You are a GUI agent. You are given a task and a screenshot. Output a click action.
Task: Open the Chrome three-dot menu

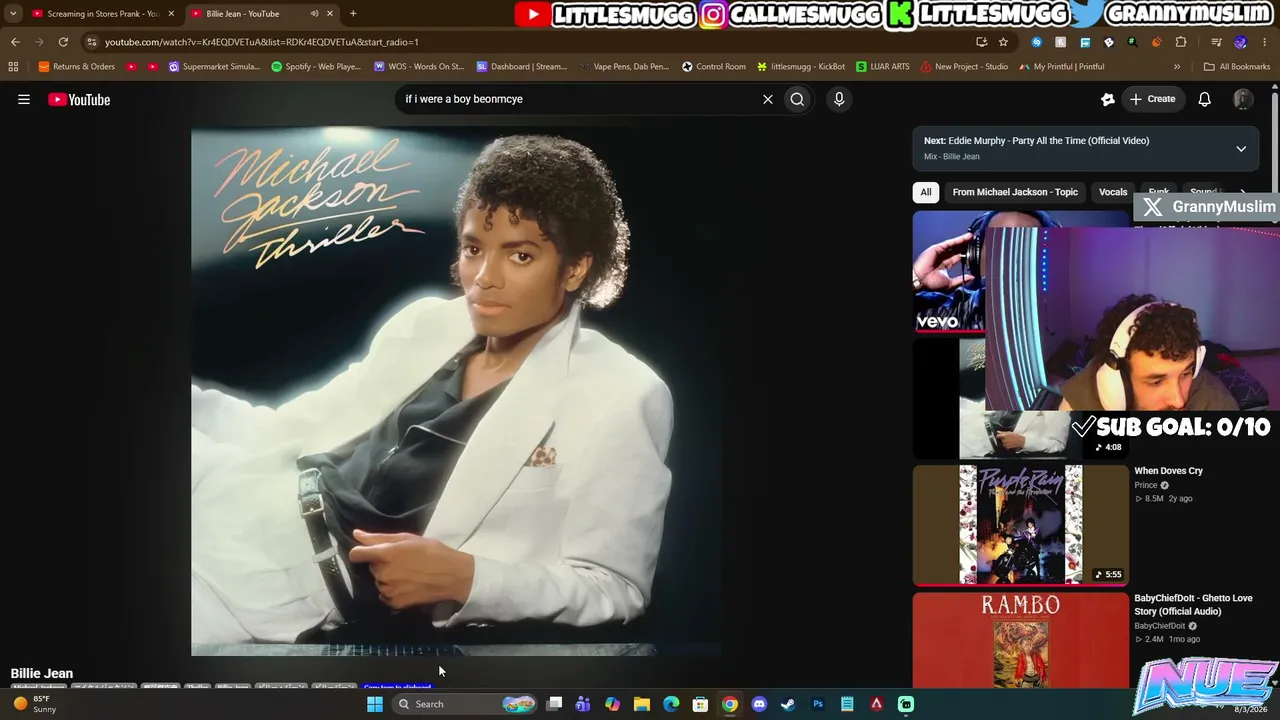(1265, 42)
